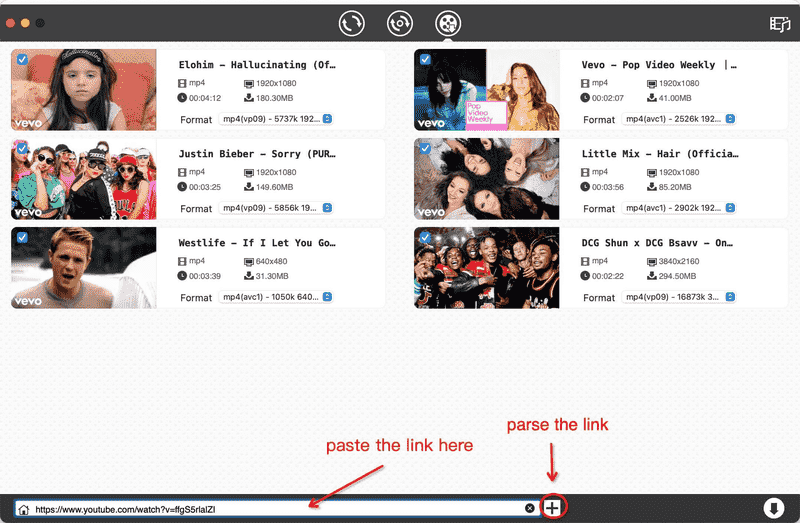Open the Convert tab icon in top toolbar
The image size is (800, 523).
tap(352, 23)
